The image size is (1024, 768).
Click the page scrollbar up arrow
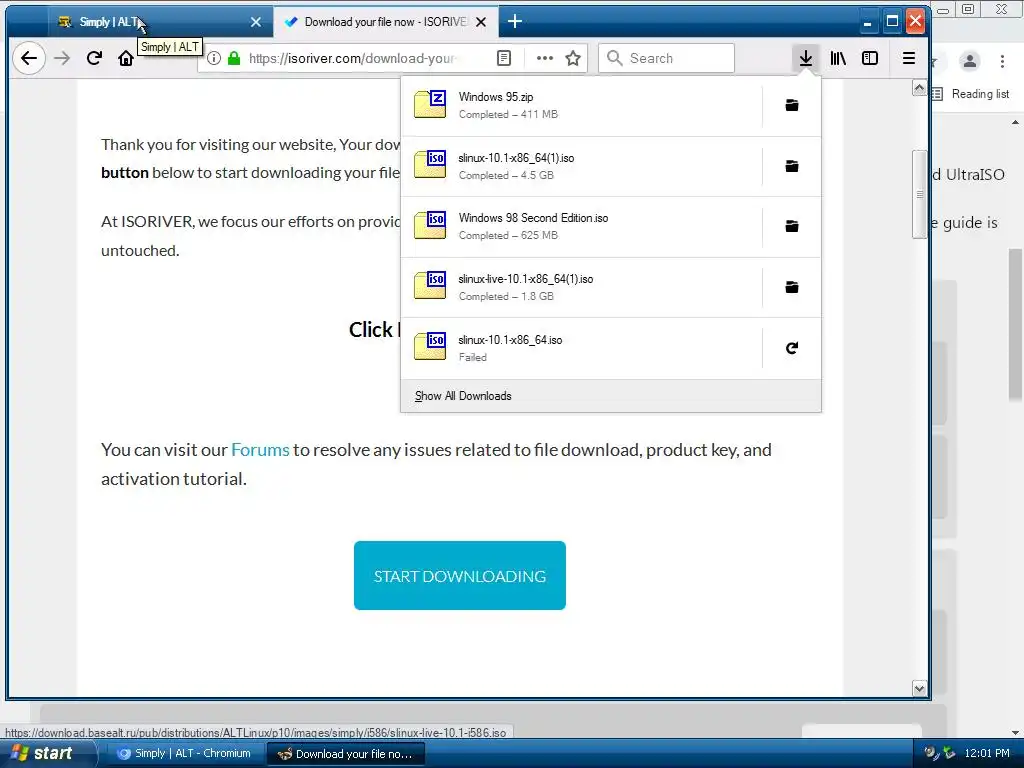(919, 88)
